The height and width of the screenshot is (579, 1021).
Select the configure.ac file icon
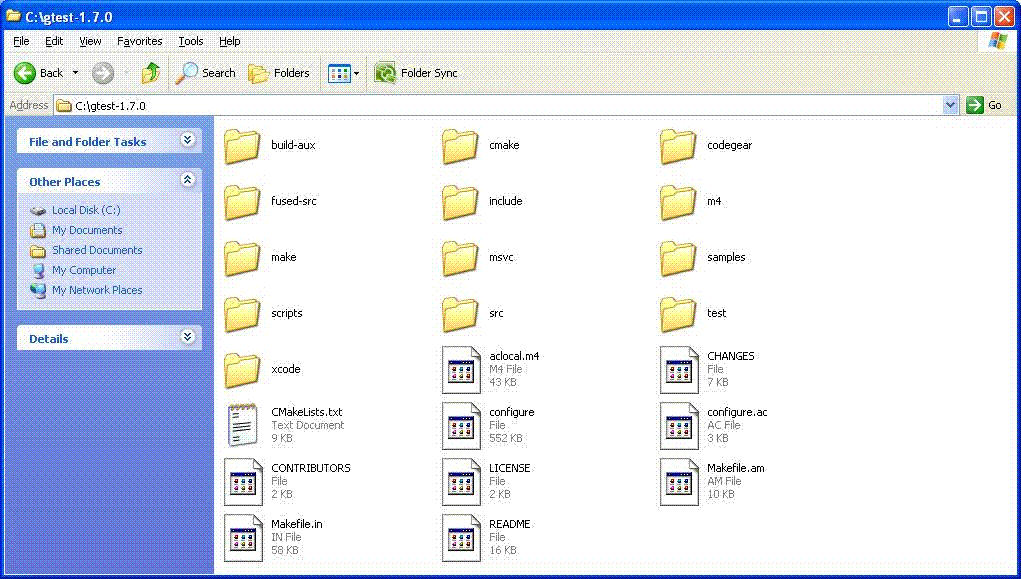[679, 426]
